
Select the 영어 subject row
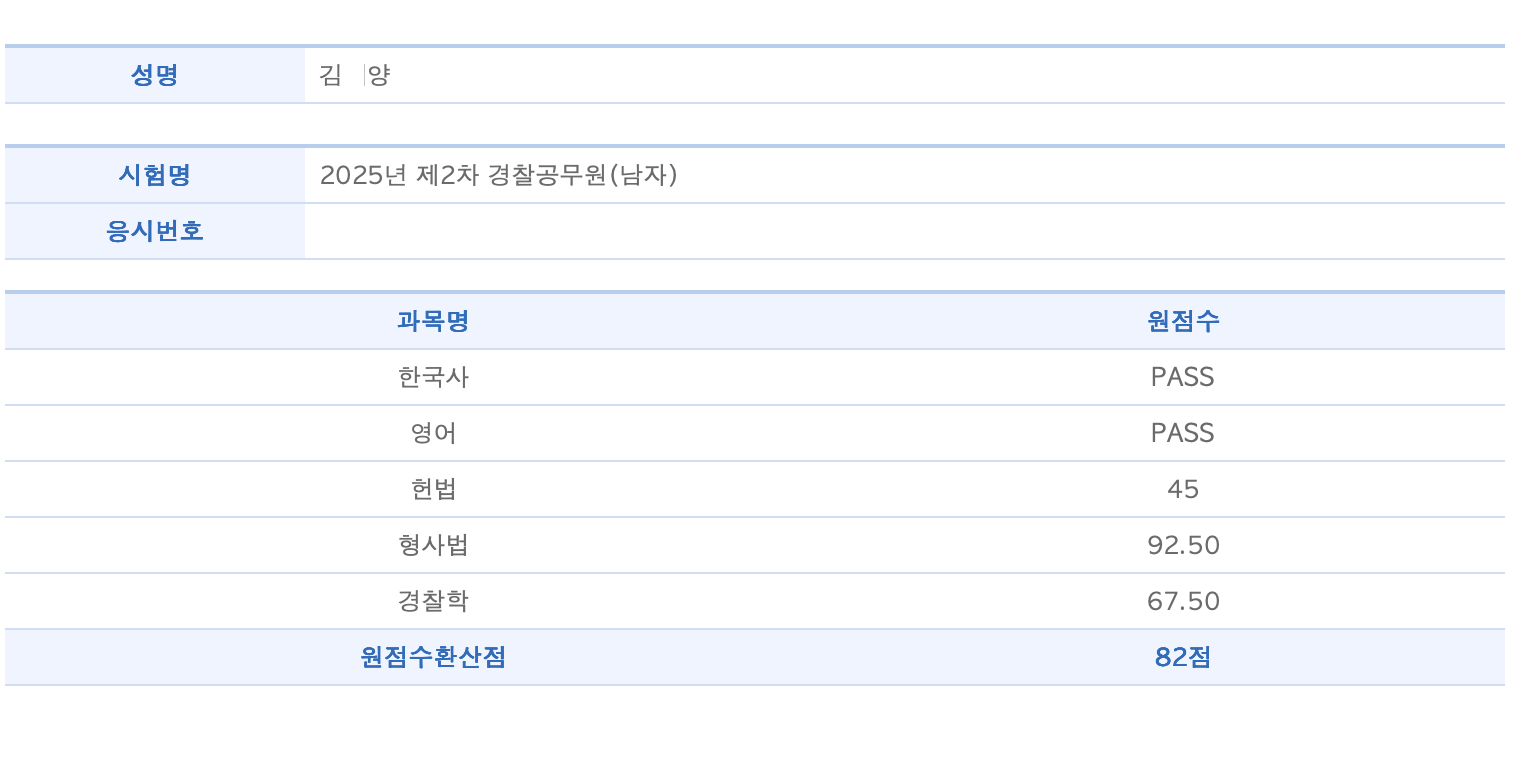pos(755,433)
